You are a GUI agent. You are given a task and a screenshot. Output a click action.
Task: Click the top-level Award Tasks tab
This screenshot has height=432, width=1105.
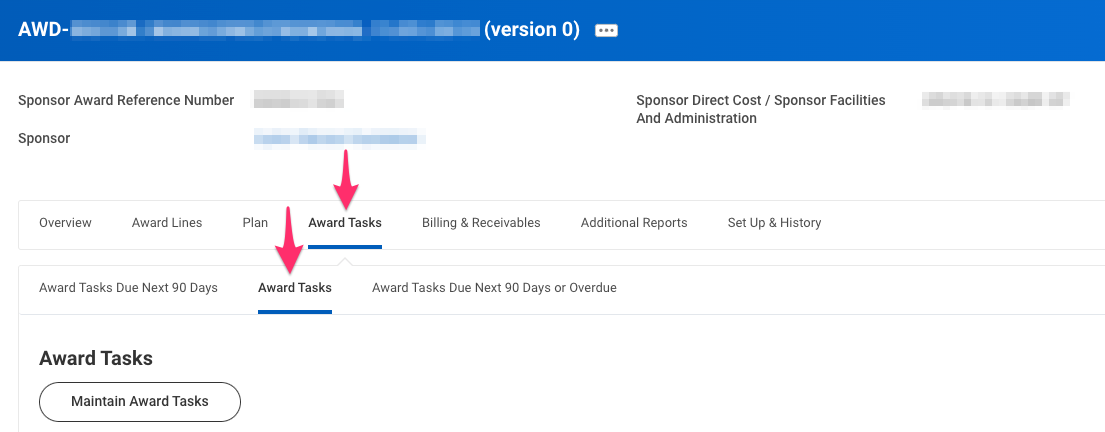pyautogui.click(x=345, y=223)
